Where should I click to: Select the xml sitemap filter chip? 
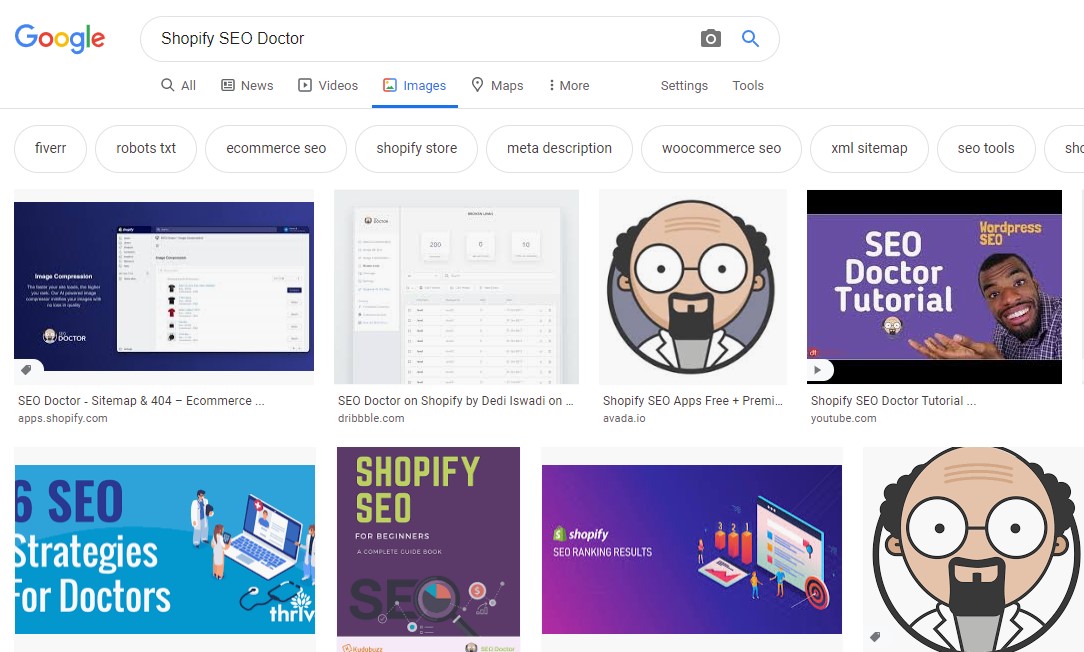pos(869,147)
